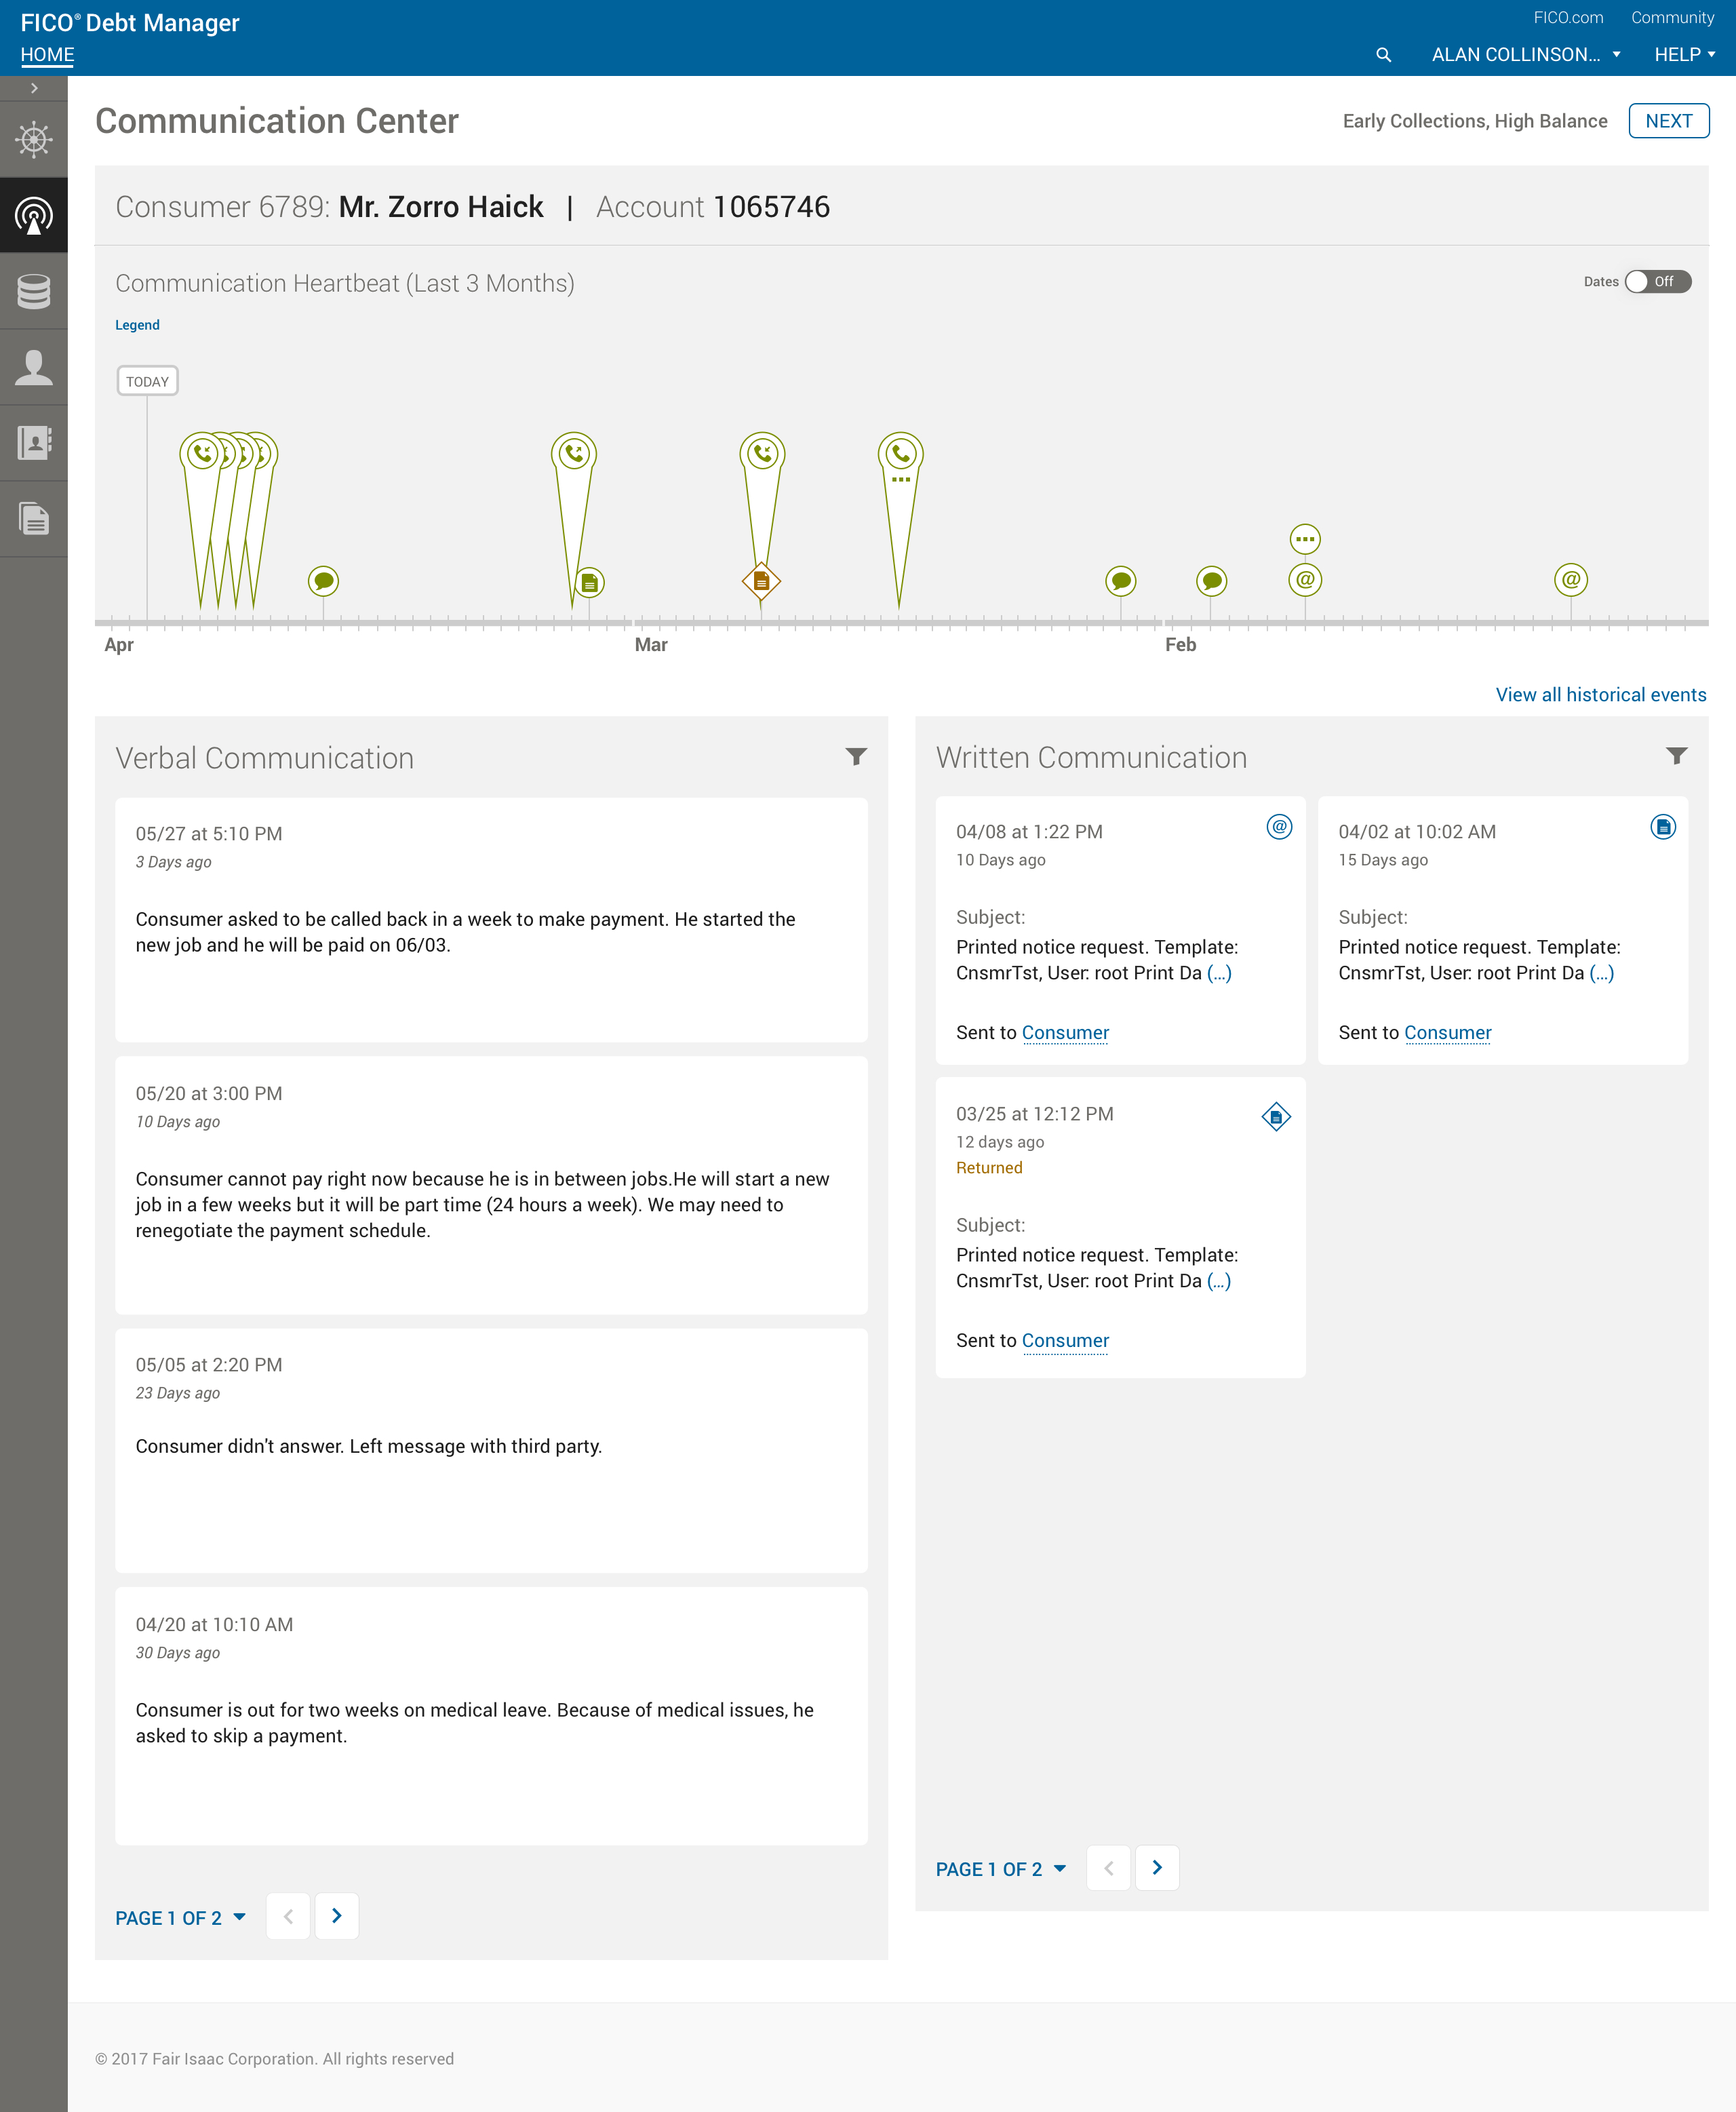The image size is (1736, 2112).
Task: Click the chat bubble marker just after Feb
Action: 1211,581
